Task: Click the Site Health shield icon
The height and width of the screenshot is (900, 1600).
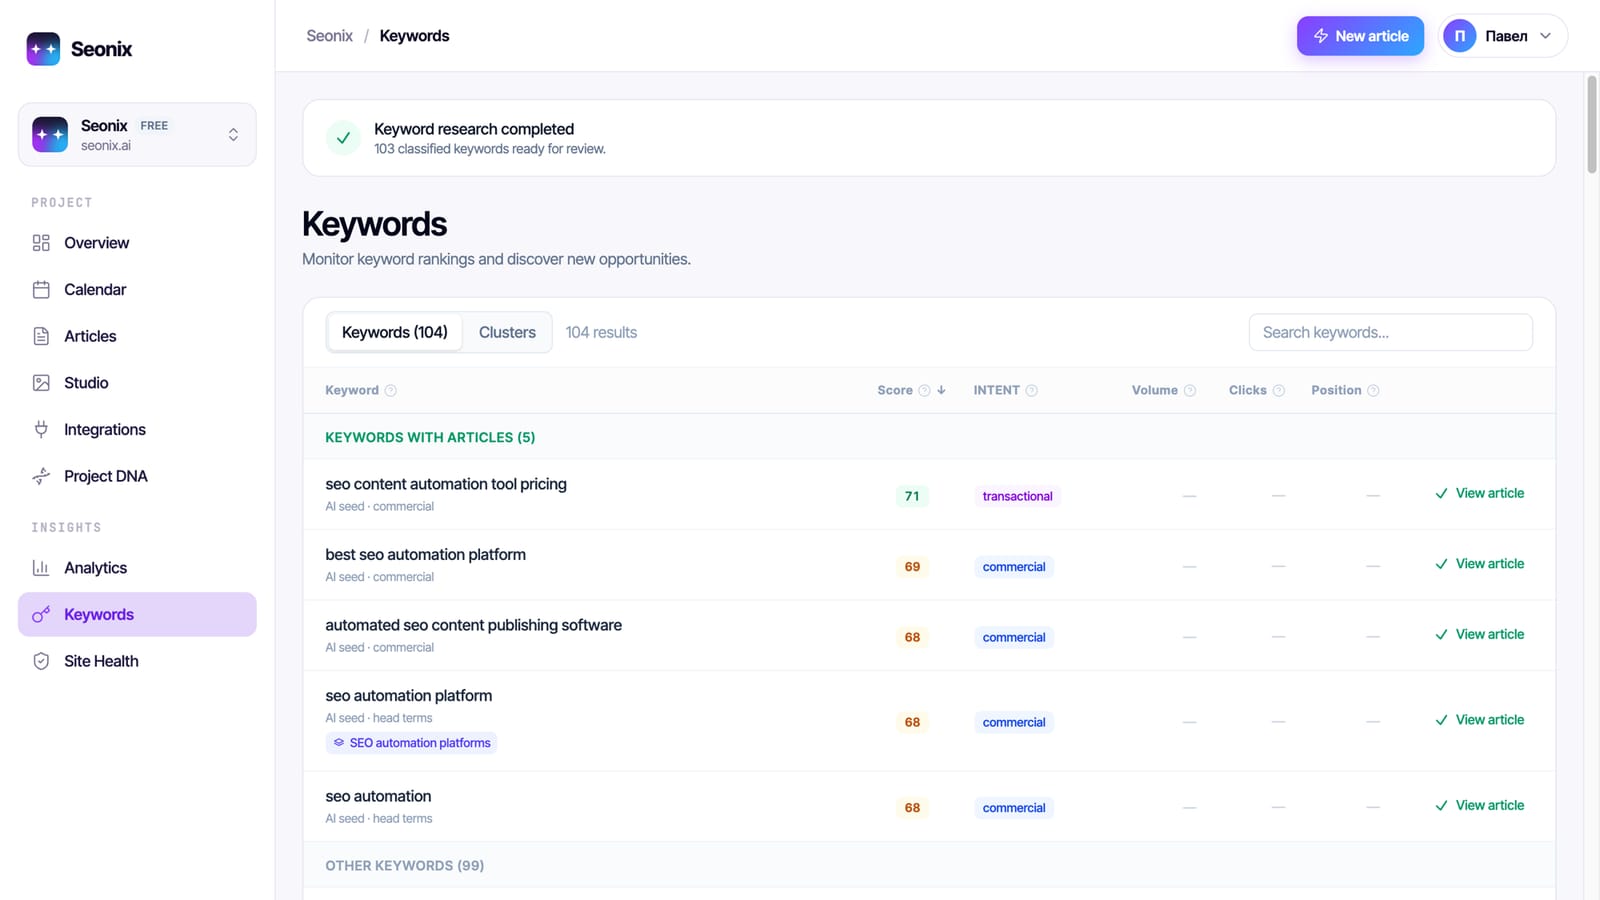Action: (x=41, y=661)
